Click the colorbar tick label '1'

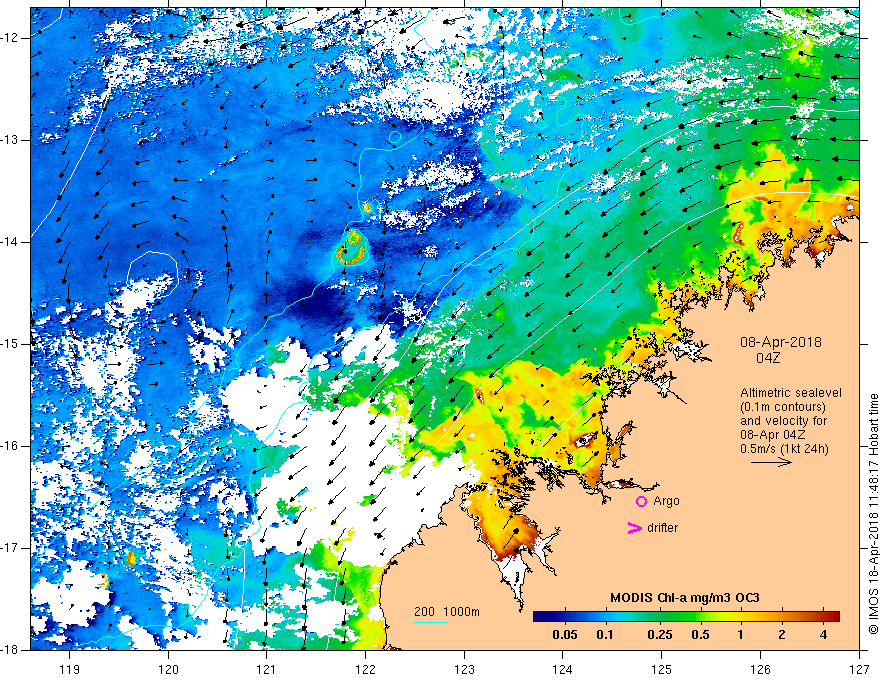point(740,635)
